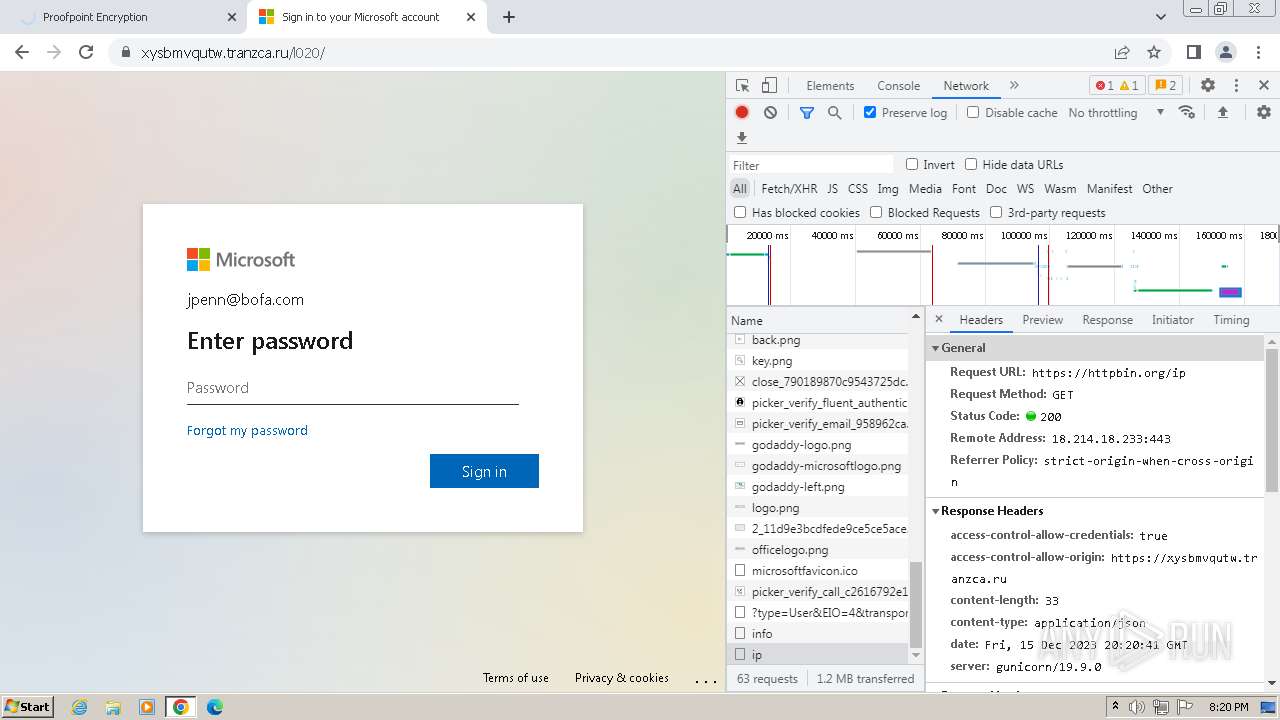Click the network Filter text box
This screenshot has width=1280, height=720.
[810, 165]
